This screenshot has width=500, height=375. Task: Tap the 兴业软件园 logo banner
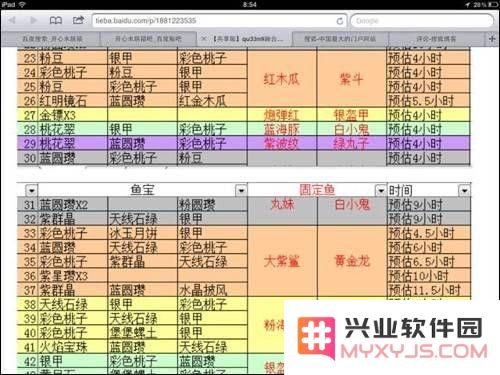[x=392, y=337]
